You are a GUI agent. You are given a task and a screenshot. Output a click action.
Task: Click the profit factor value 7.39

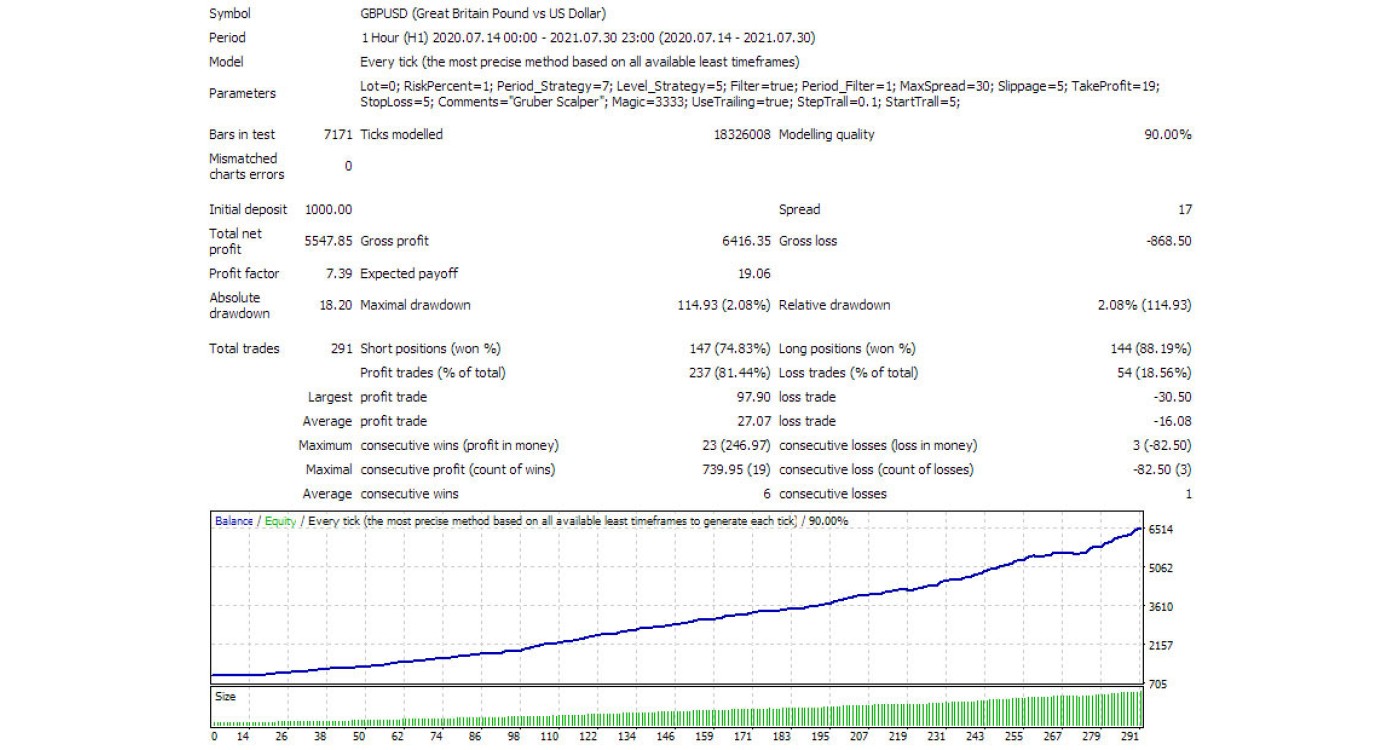click(x=339, y=274)
